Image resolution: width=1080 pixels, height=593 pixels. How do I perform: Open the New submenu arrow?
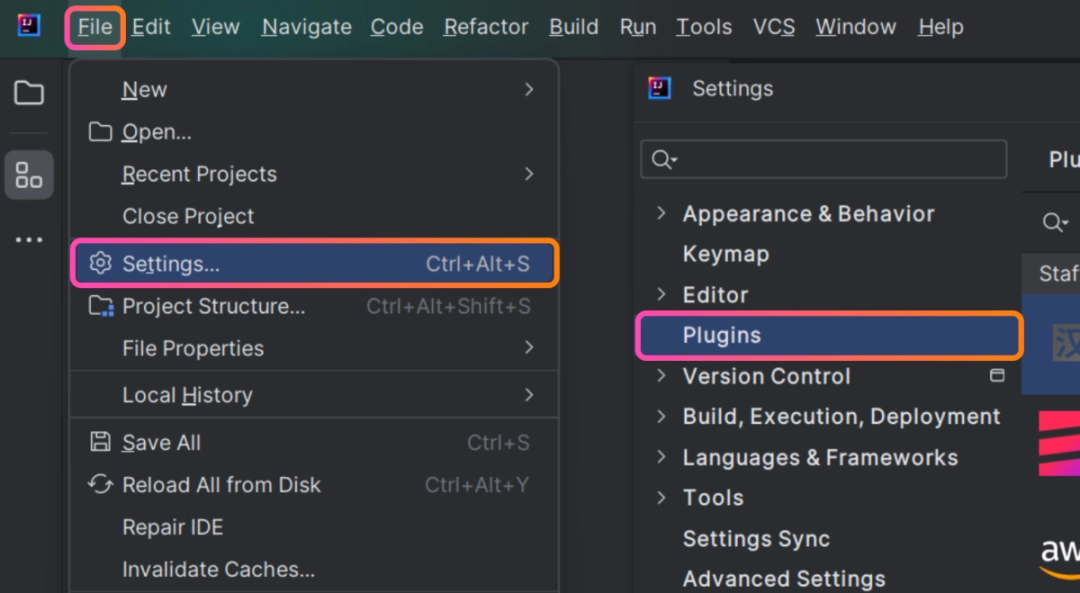[x=529, y=89]
